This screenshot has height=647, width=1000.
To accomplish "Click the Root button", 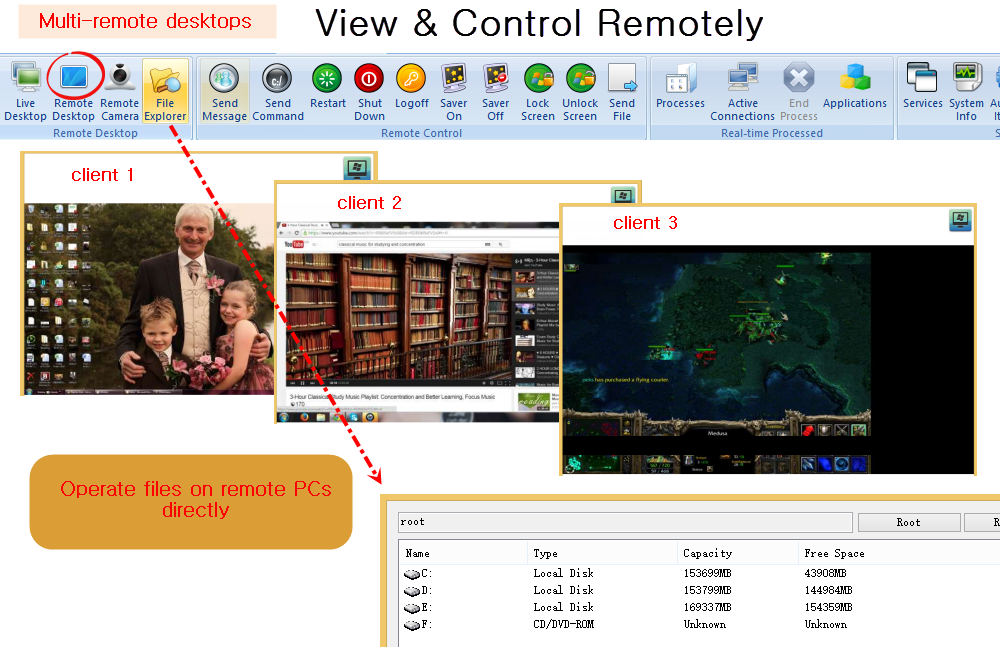I will [908, 522].
